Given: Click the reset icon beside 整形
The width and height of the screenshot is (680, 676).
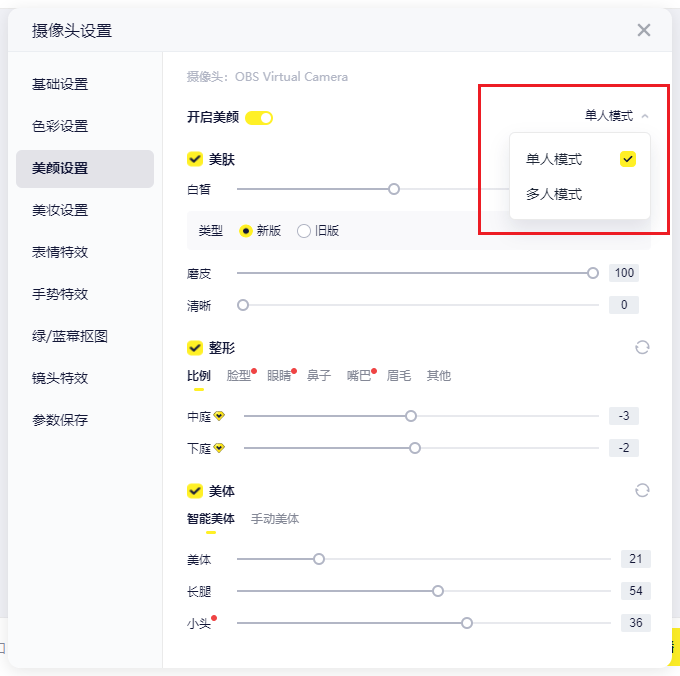Looking at the screenshot, I should tap(642, 348).
